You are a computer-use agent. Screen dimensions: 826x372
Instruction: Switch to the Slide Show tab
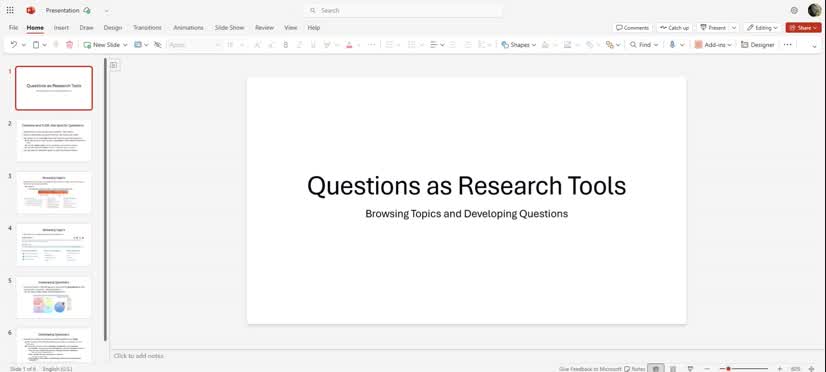click(229, 27)
